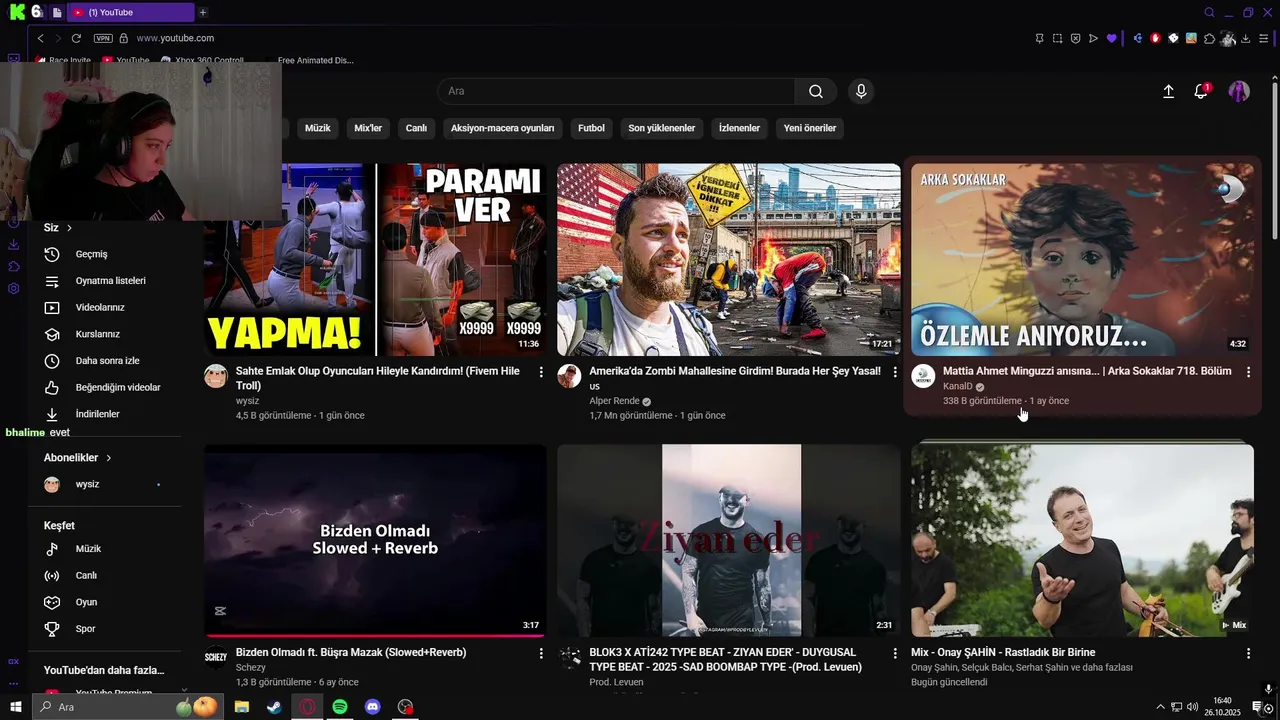Open the Alper Rende channel link

pos(614,401)
